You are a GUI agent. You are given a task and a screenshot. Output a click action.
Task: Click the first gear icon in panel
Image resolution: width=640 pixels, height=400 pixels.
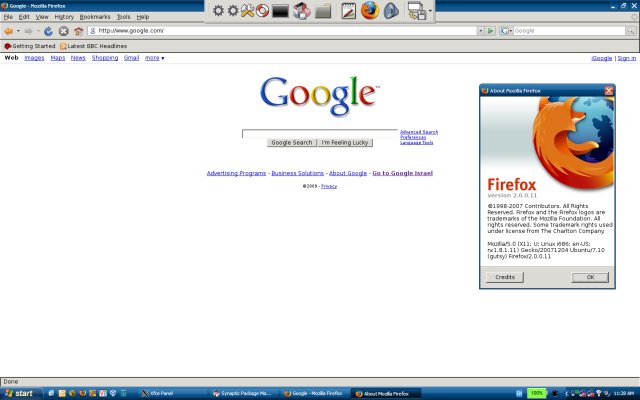click(x=218, y=10)
